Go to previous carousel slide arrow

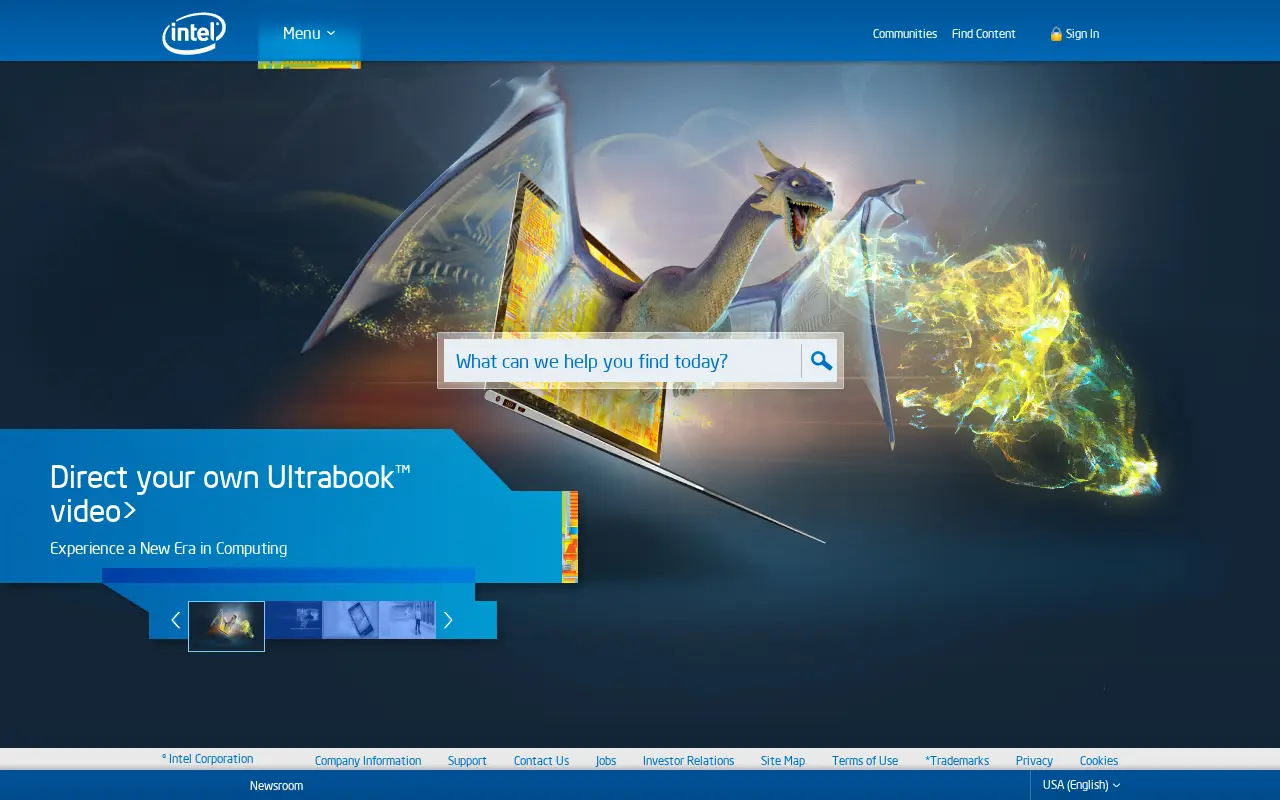[x=175, y=620]
